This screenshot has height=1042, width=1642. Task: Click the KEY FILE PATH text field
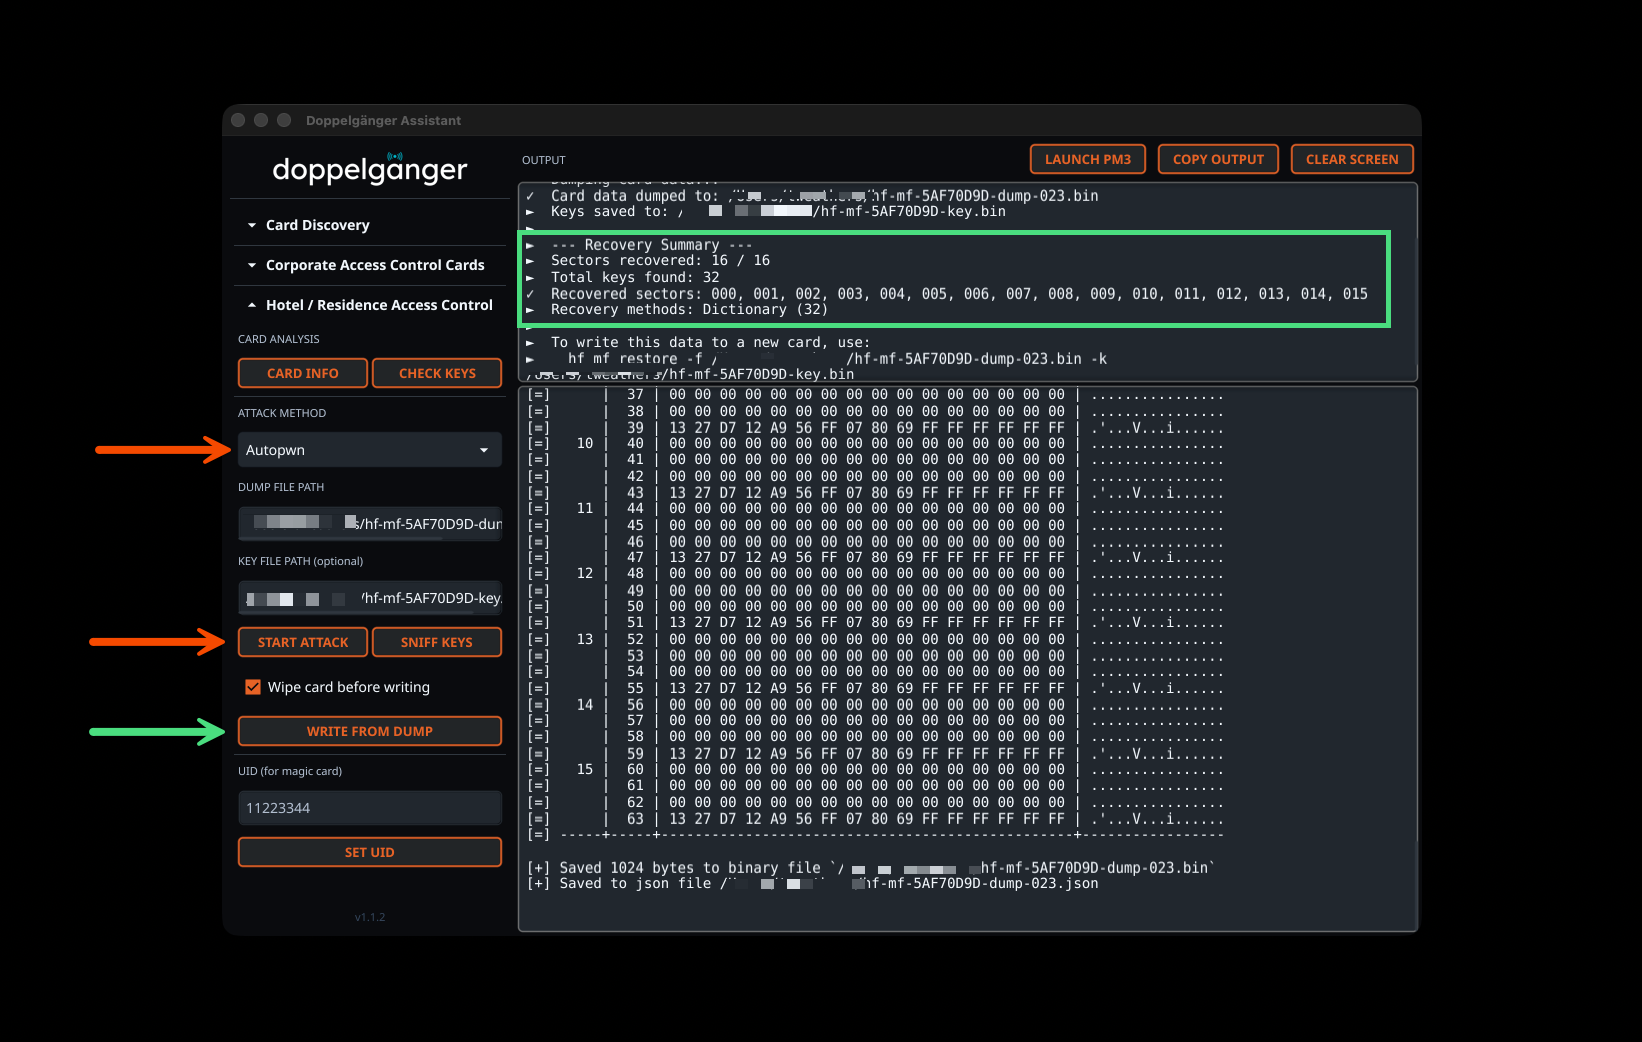pyautogui.click(x=369, y=597)
